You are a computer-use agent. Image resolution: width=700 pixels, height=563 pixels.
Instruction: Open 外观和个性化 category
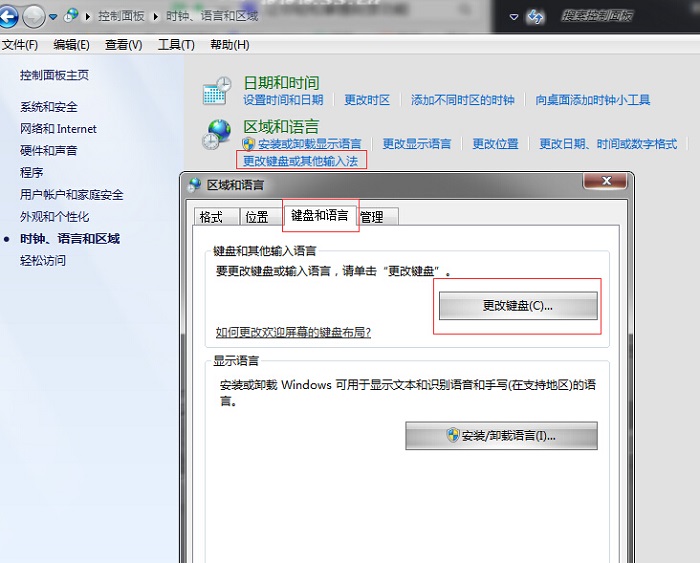tap(54, 217)
